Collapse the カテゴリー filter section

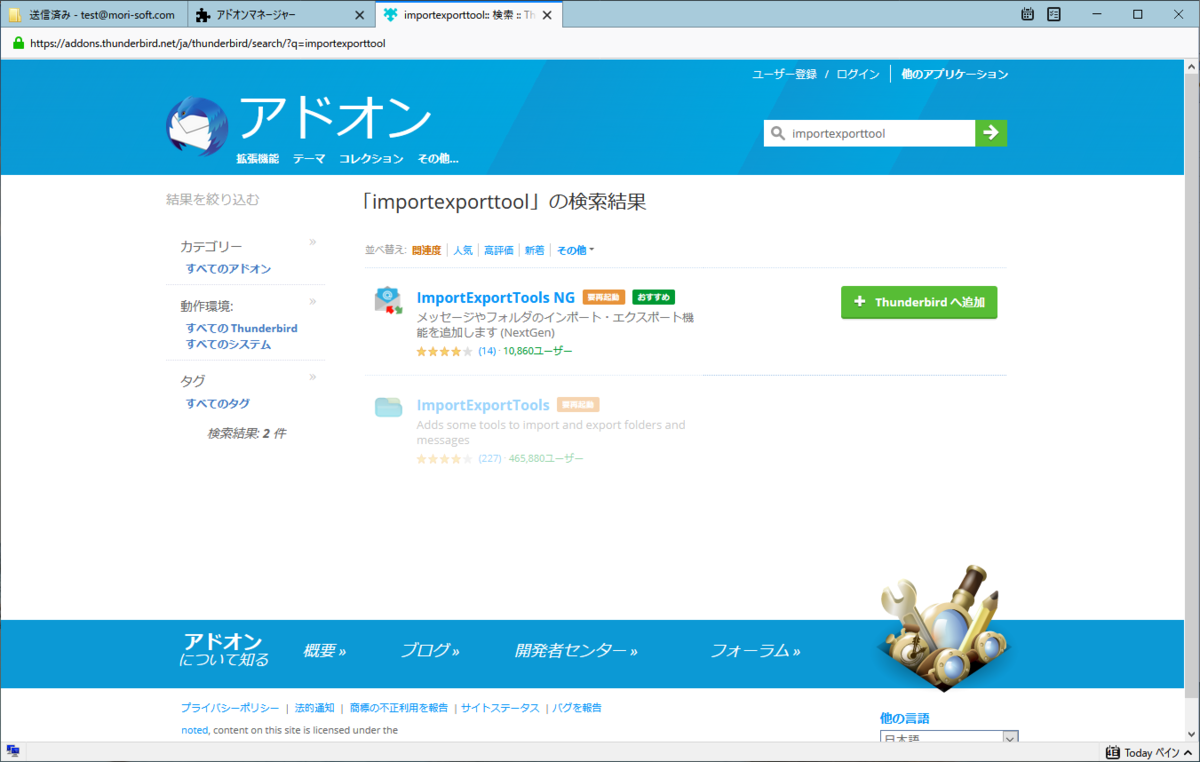tap(313, 242)
